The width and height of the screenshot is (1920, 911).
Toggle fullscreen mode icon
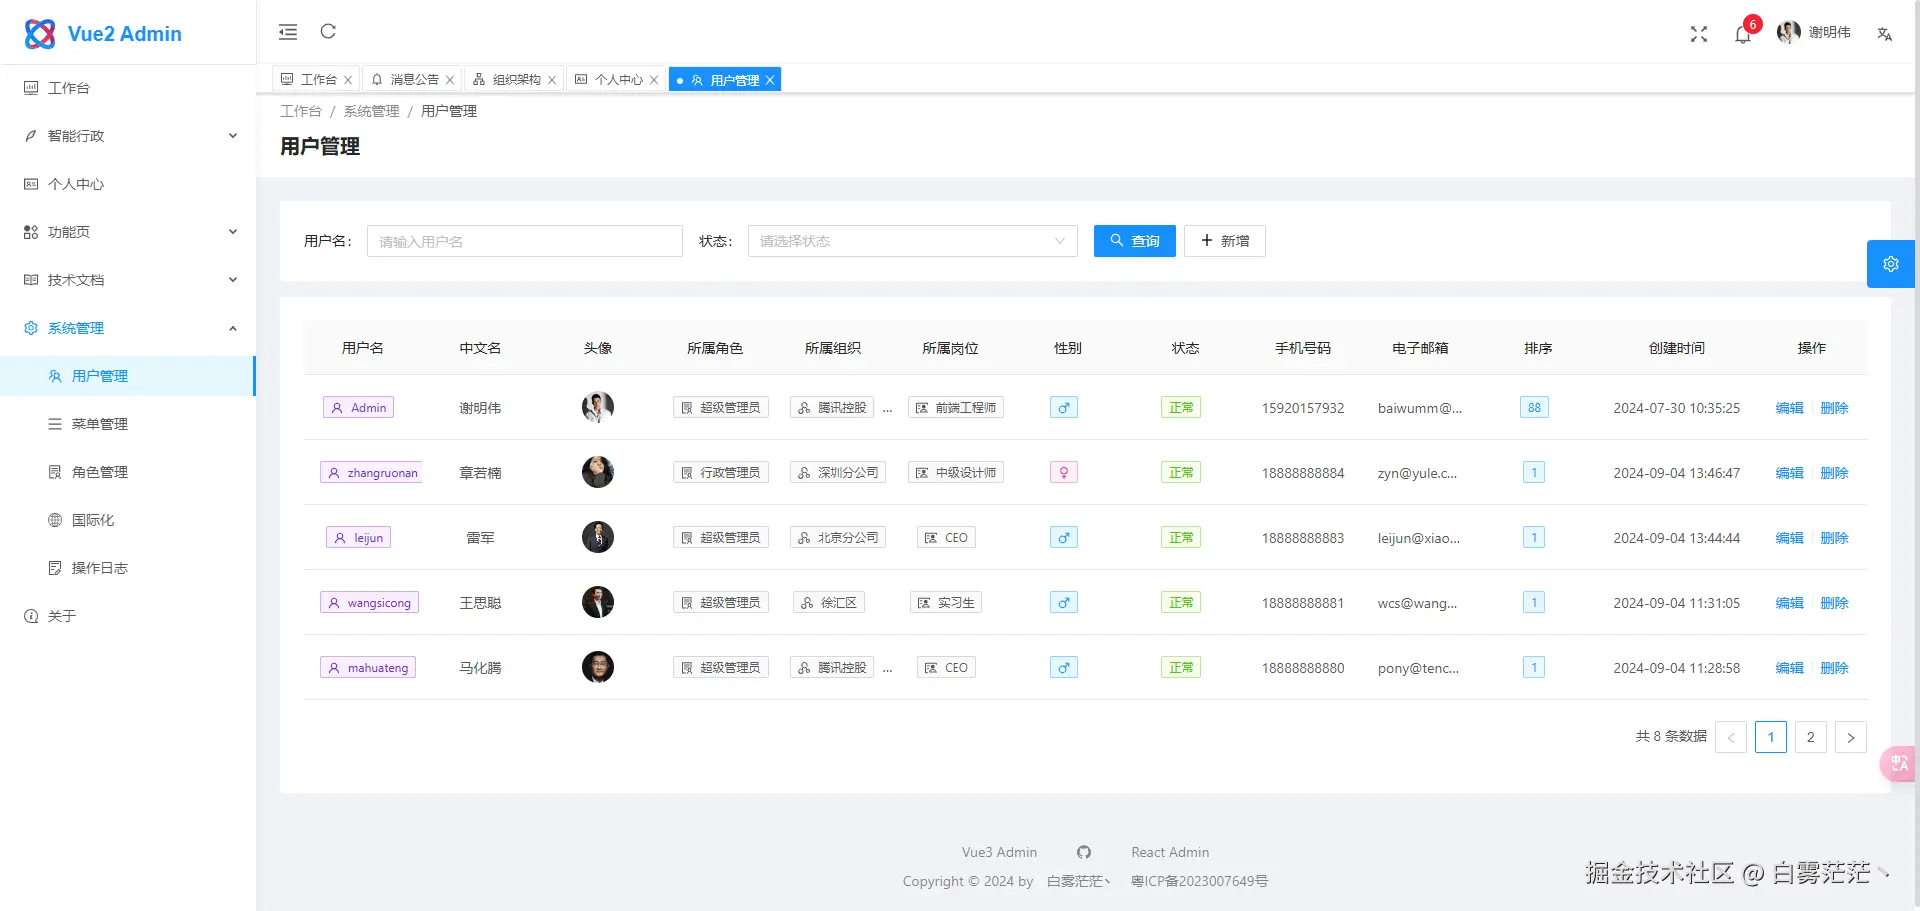click(1699, 34)
